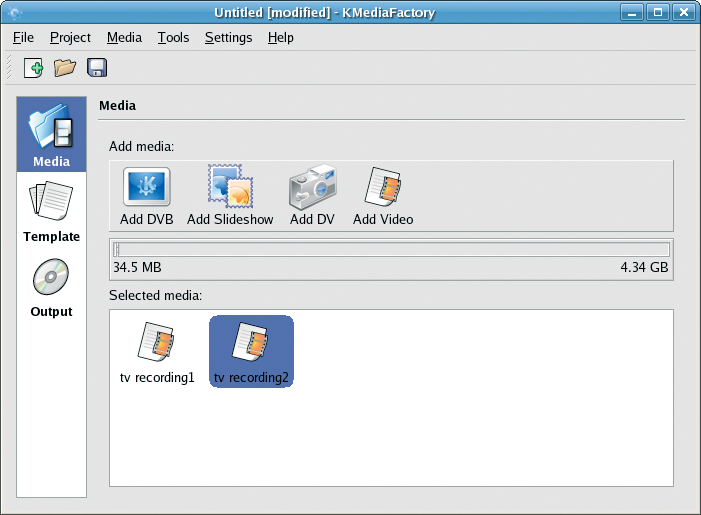Open the Project menu

[70, 38]
